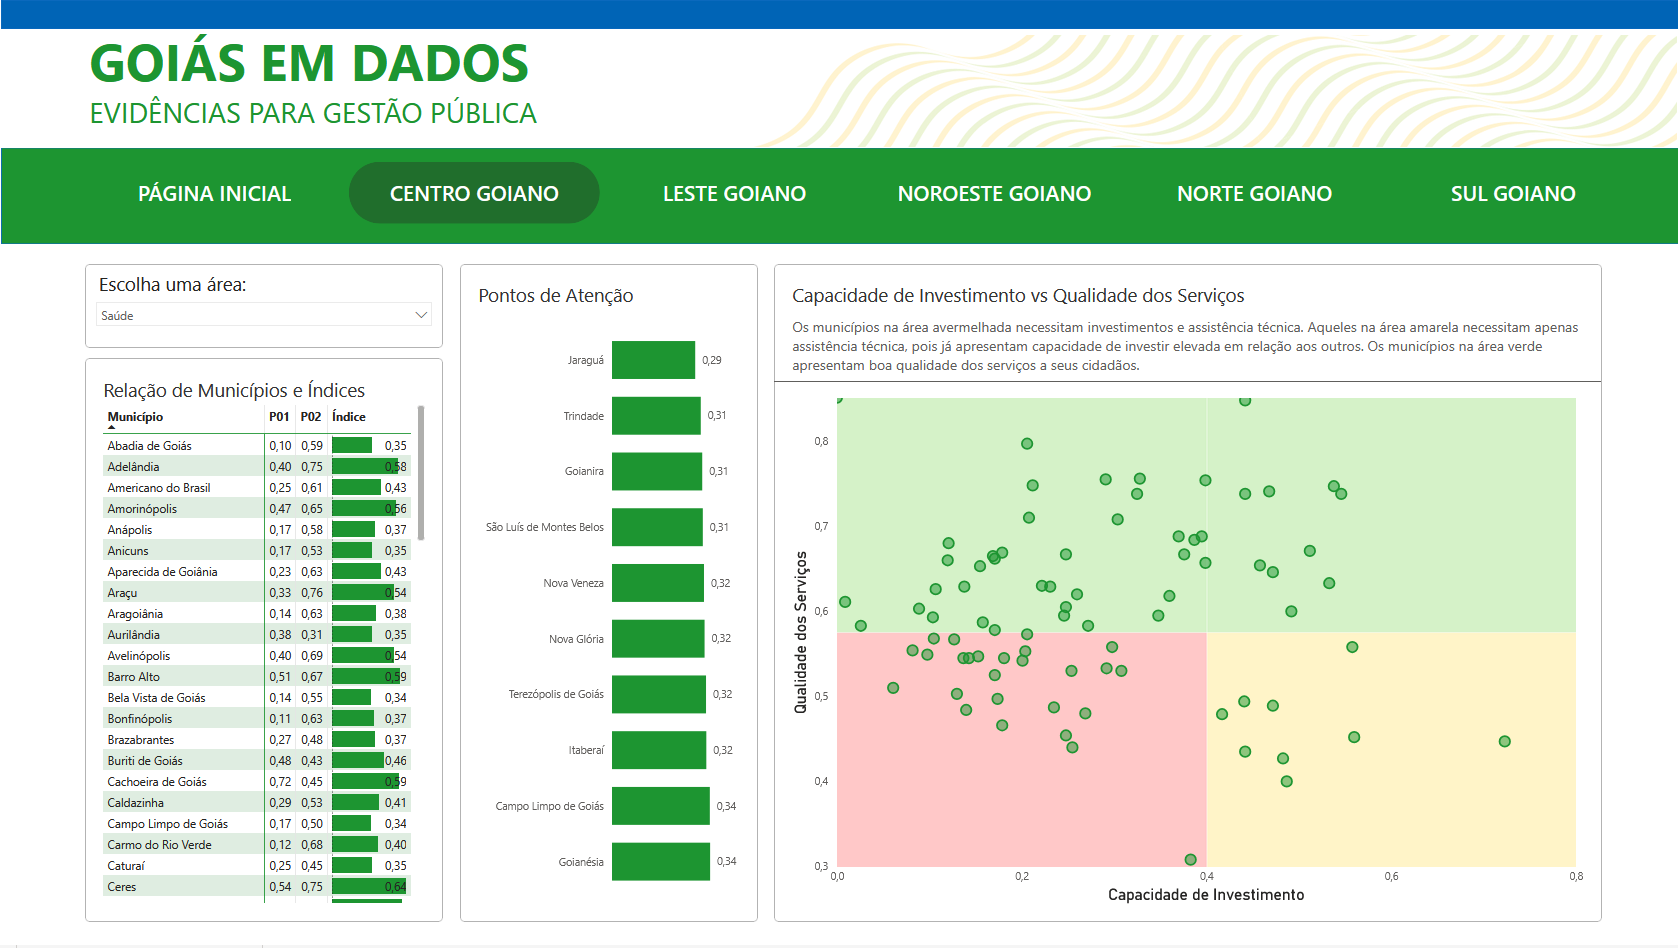Open the Página Inicial tab
Image resolution: width=1678 pixels, height=948 pixels.
click(214, 194)
